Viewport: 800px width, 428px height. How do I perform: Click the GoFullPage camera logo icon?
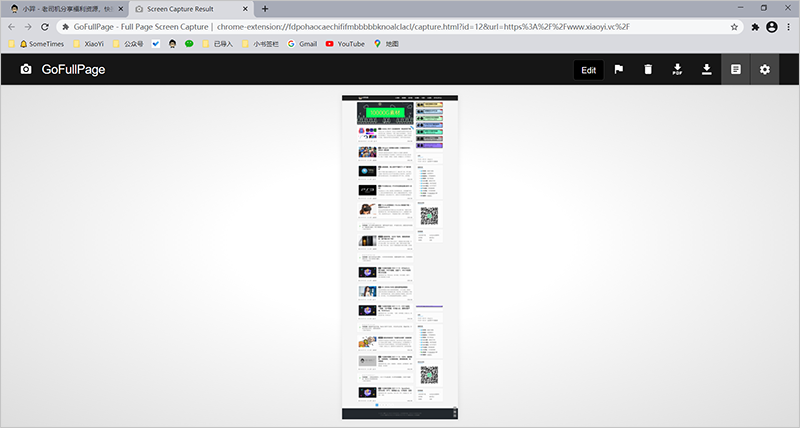(x=26, y=69)
